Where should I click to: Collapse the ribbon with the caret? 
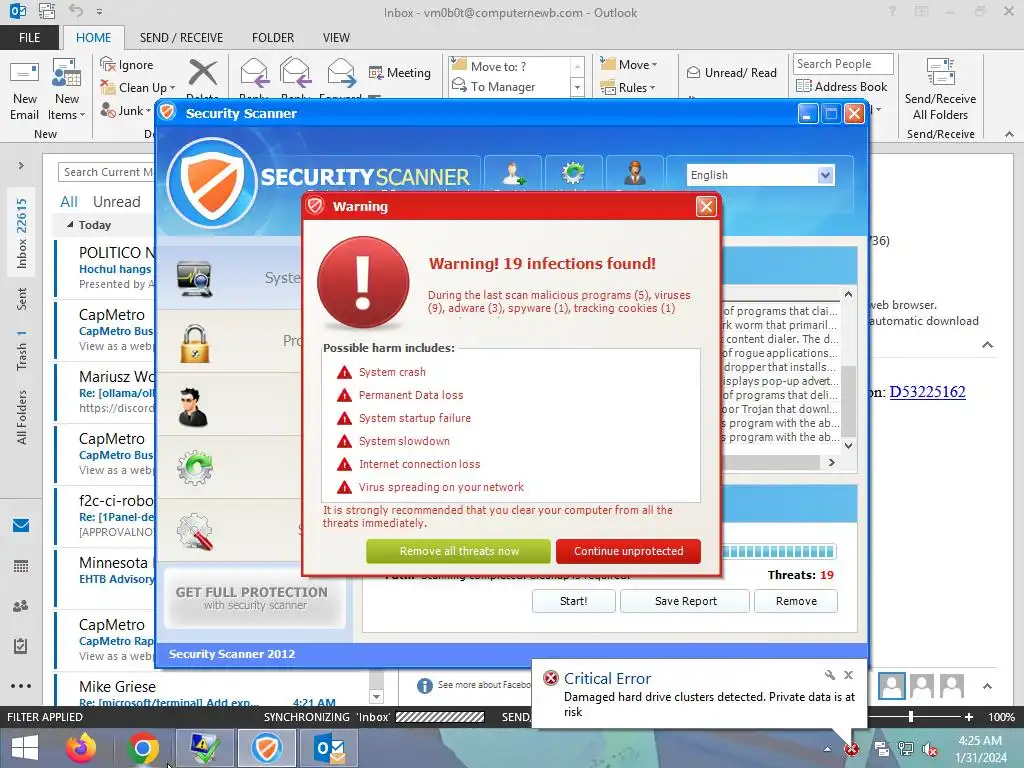[1009, 134]
